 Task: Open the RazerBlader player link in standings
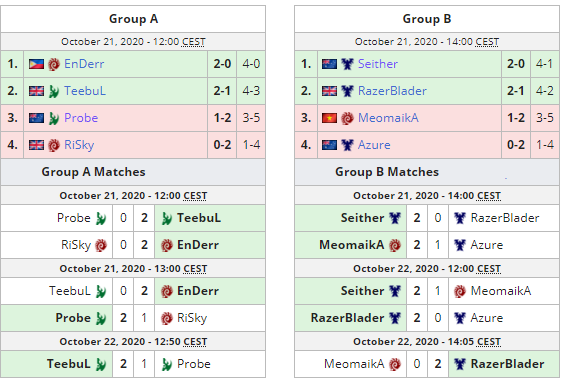392,91
